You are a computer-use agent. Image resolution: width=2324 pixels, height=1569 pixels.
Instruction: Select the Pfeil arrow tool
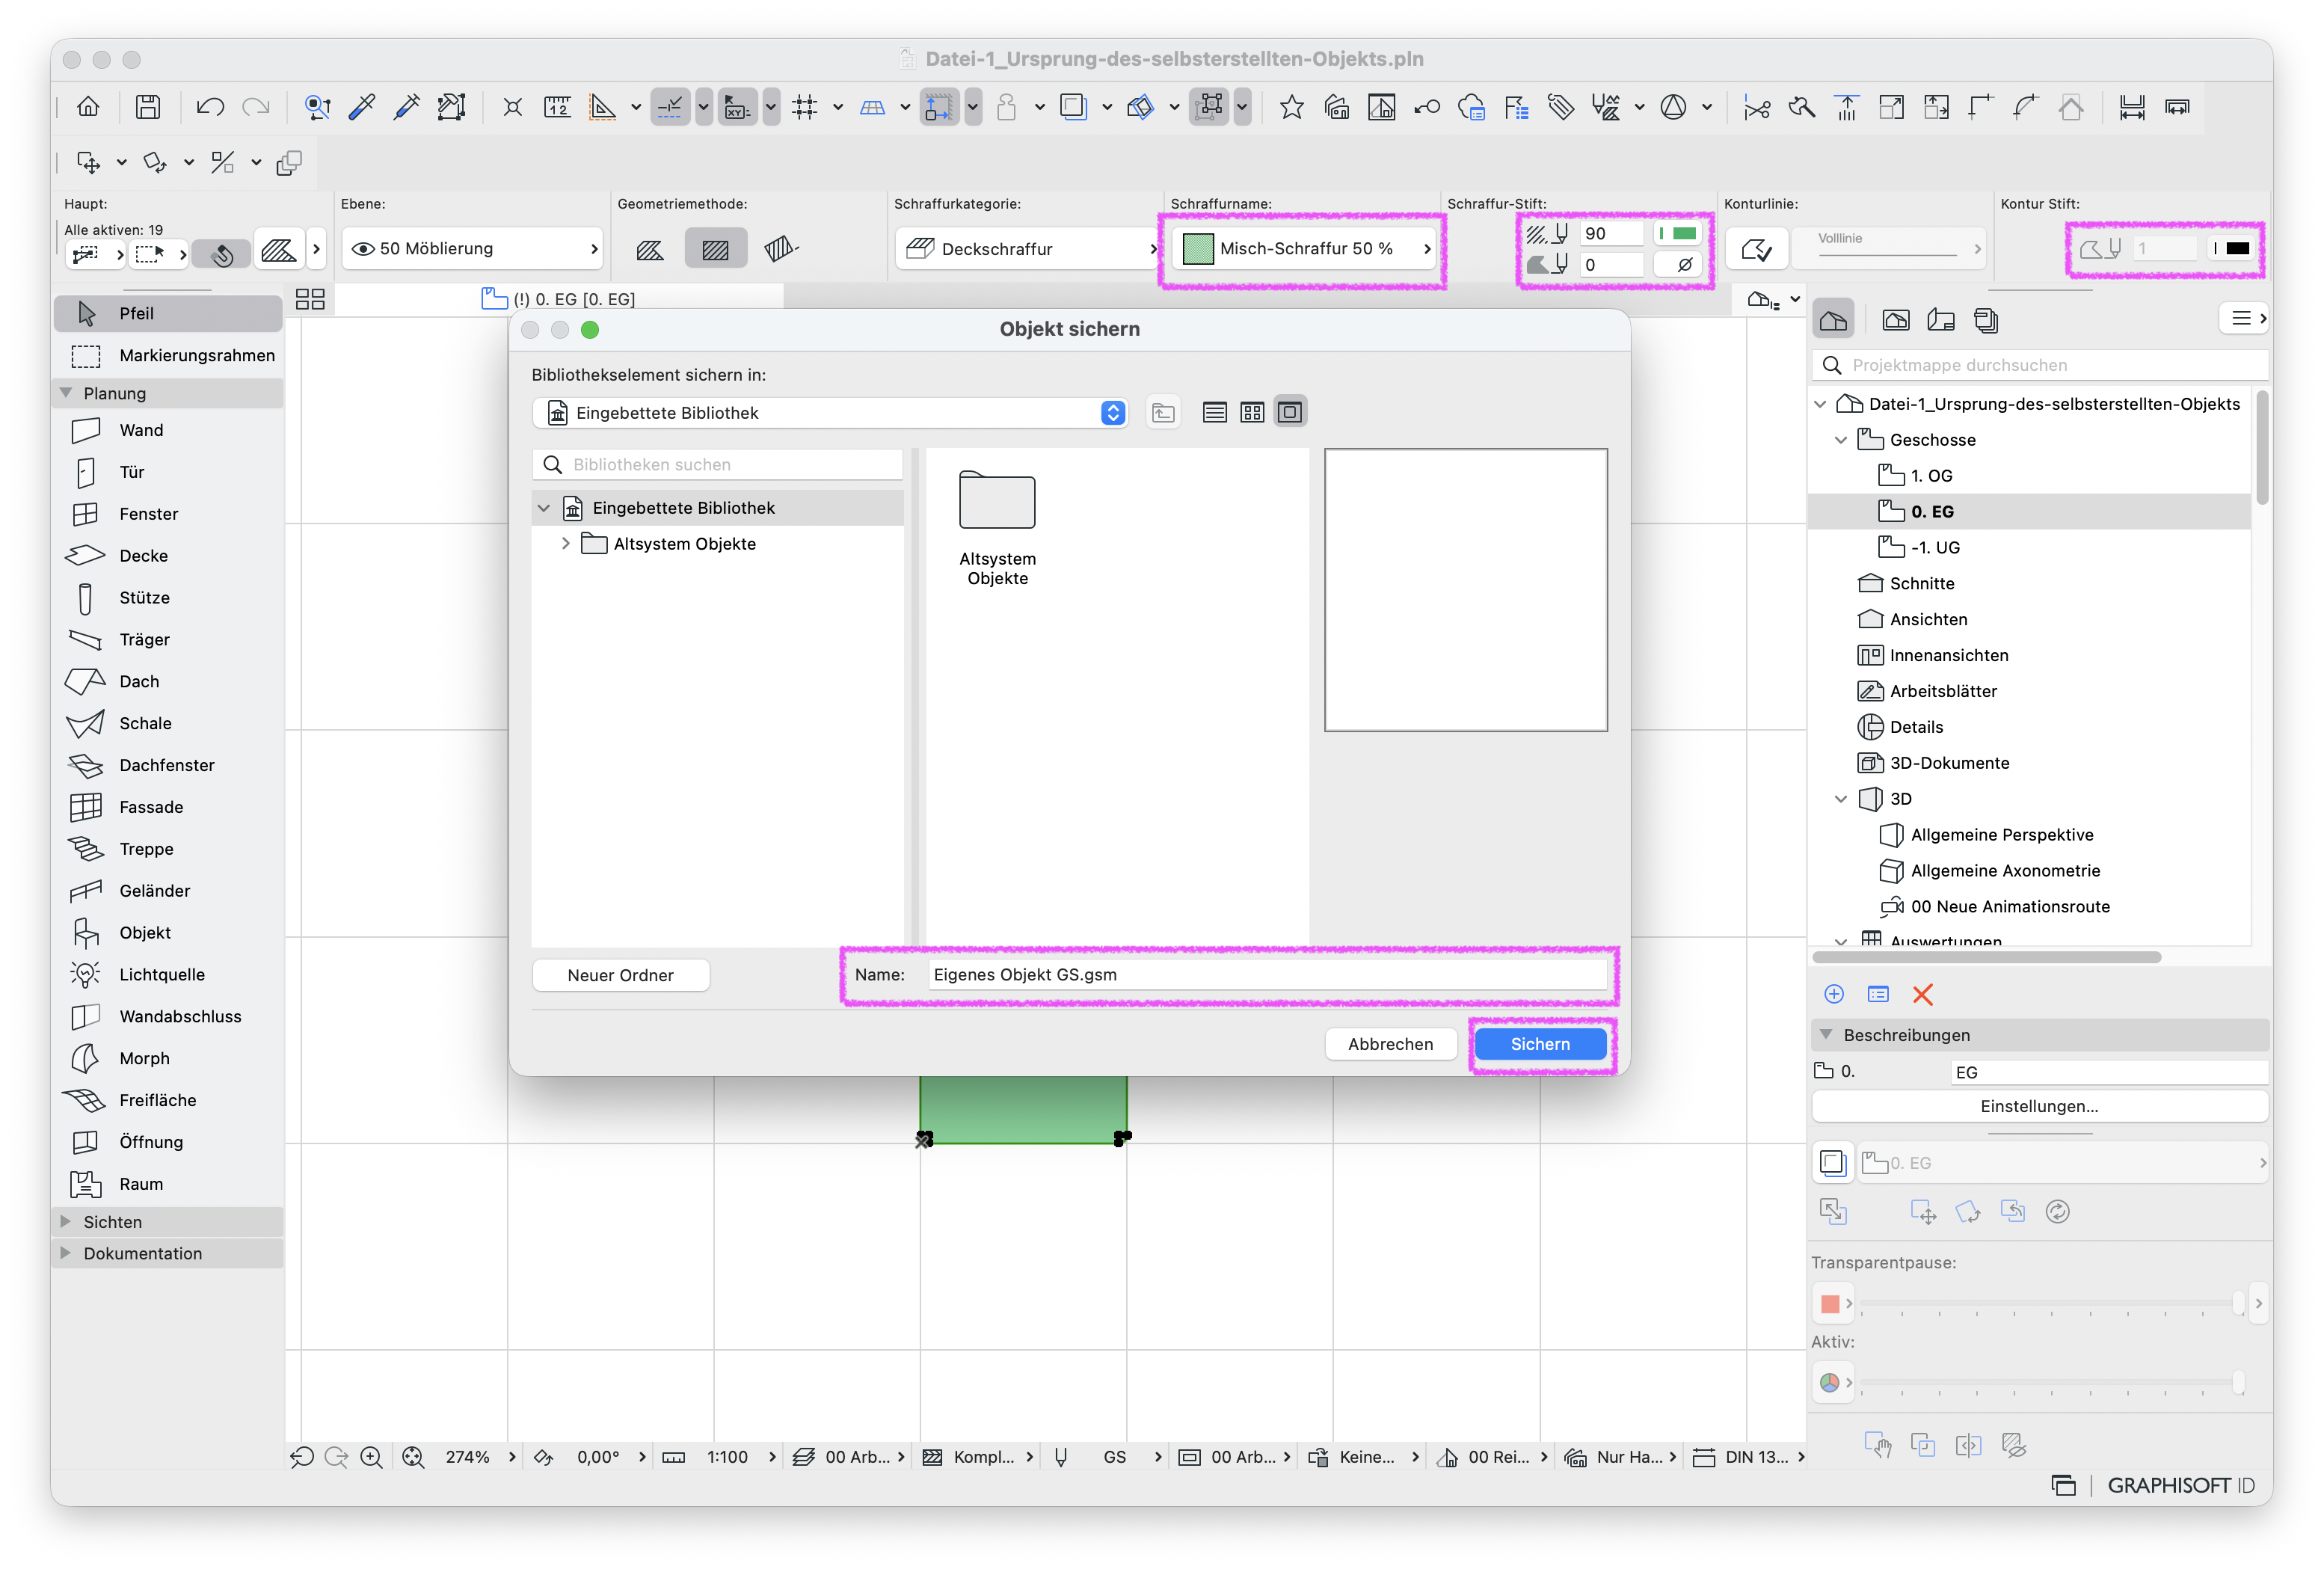coord(167,313)
